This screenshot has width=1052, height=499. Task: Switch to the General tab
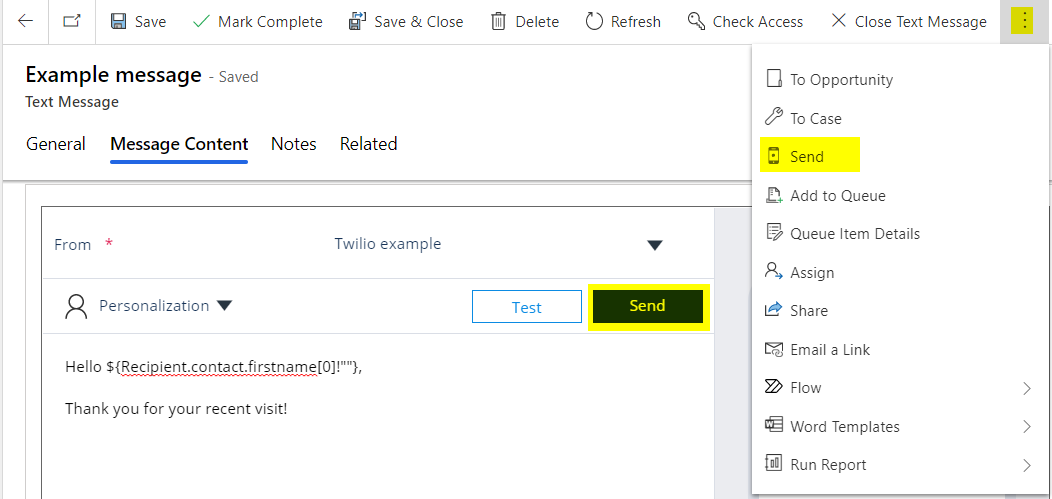pyautogui.click(x=56, y=144)
